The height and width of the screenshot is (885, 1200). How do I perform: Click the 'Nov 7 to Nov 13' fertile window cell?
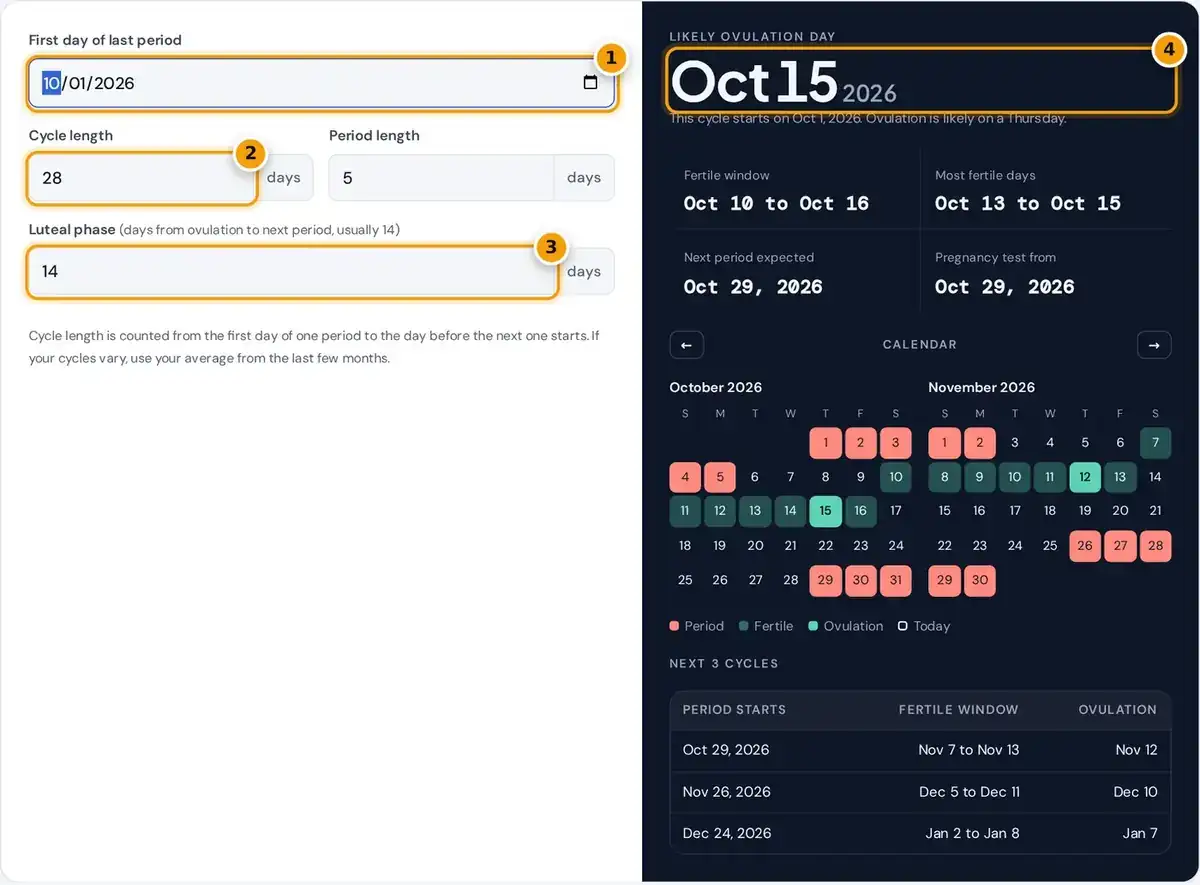pyautogui.click(x=969, y=750)
